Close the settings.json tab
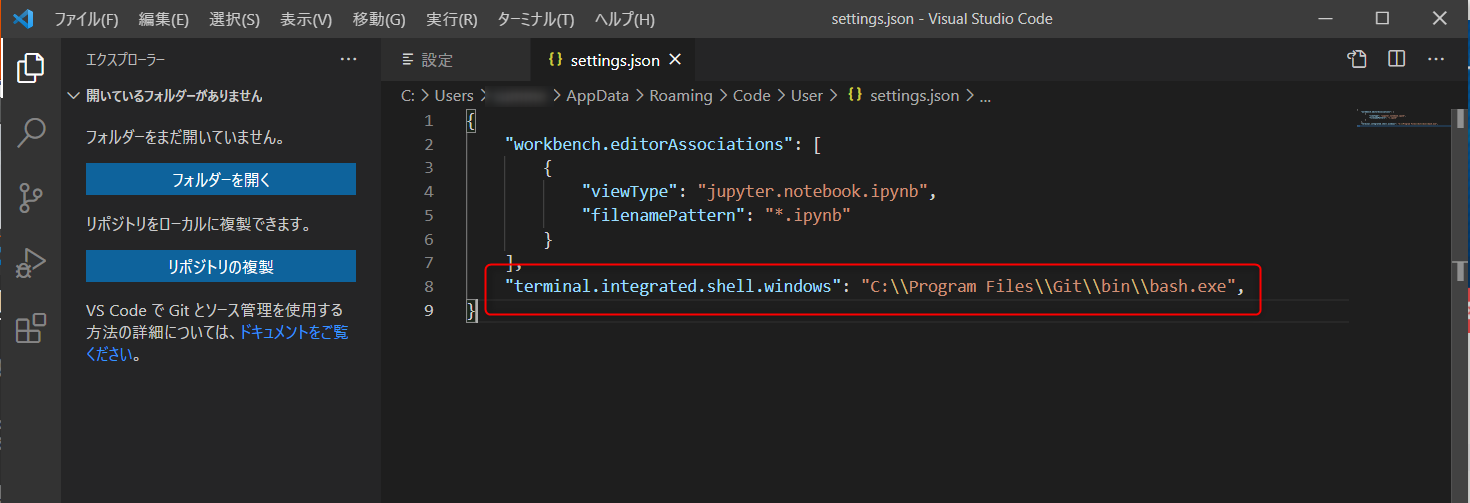 point(675,60)
